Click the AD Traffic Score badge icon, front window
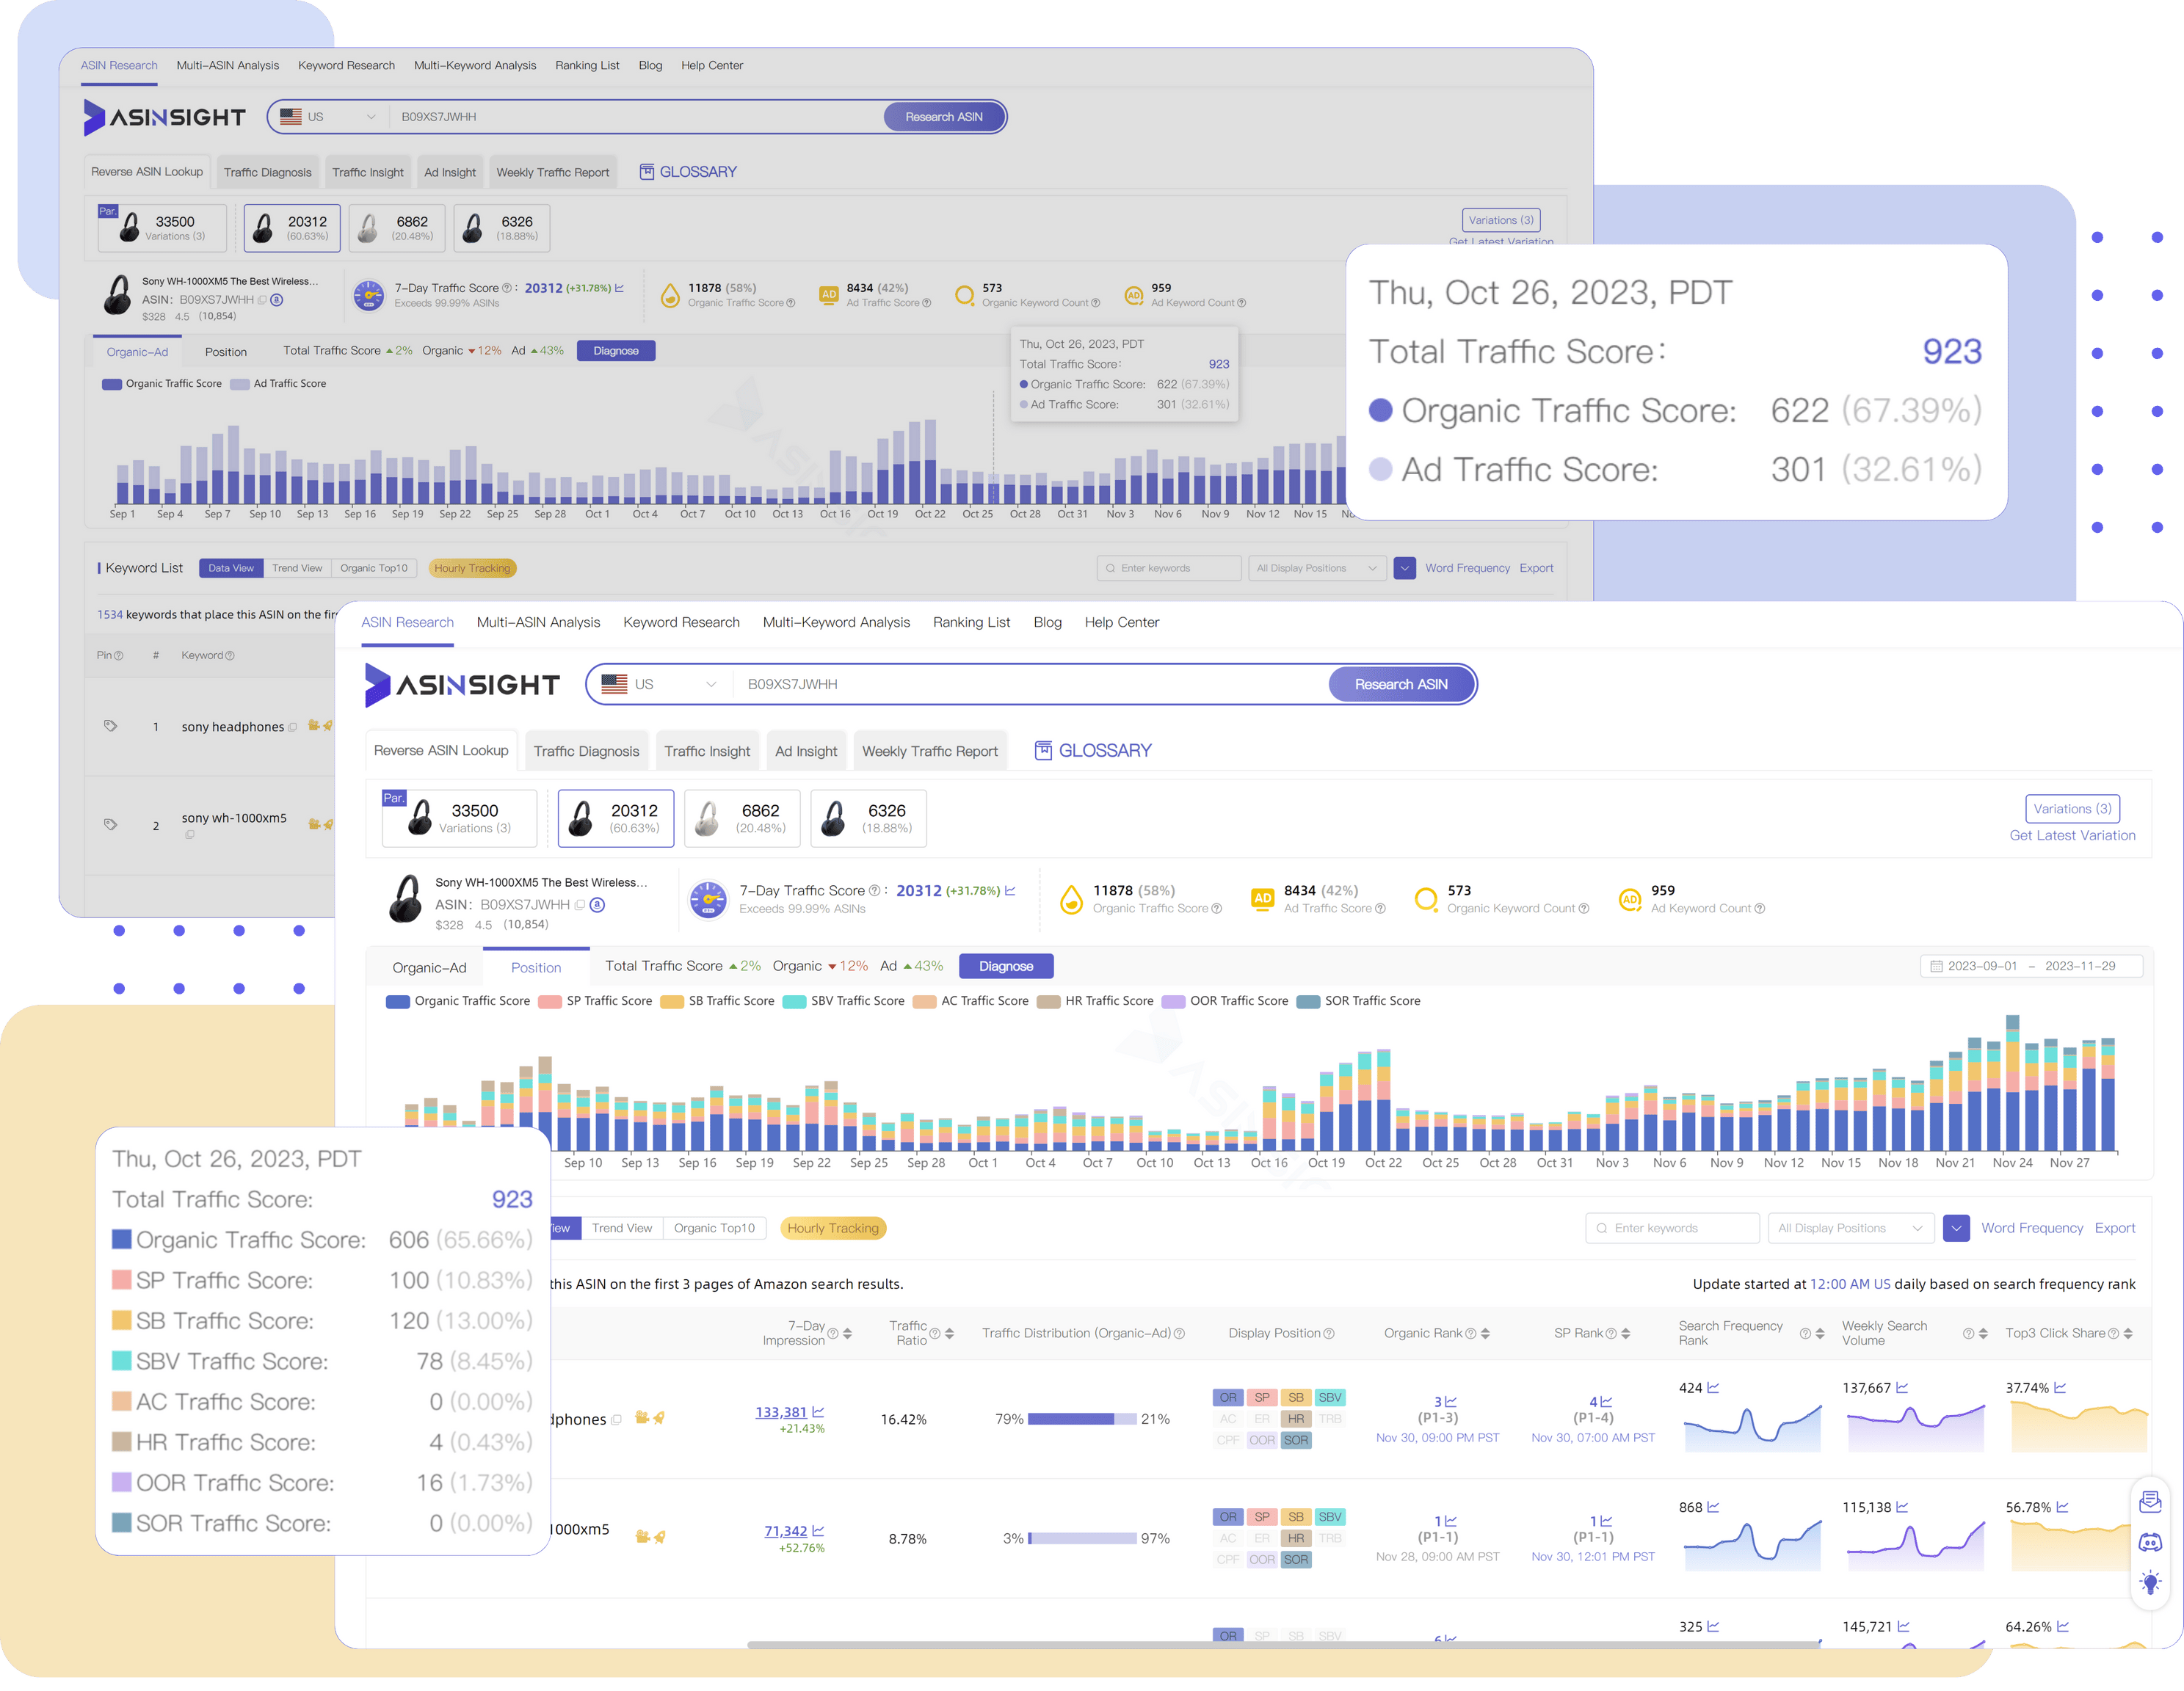This screenshot has width=2184, height=1691. coord(1263,898)
